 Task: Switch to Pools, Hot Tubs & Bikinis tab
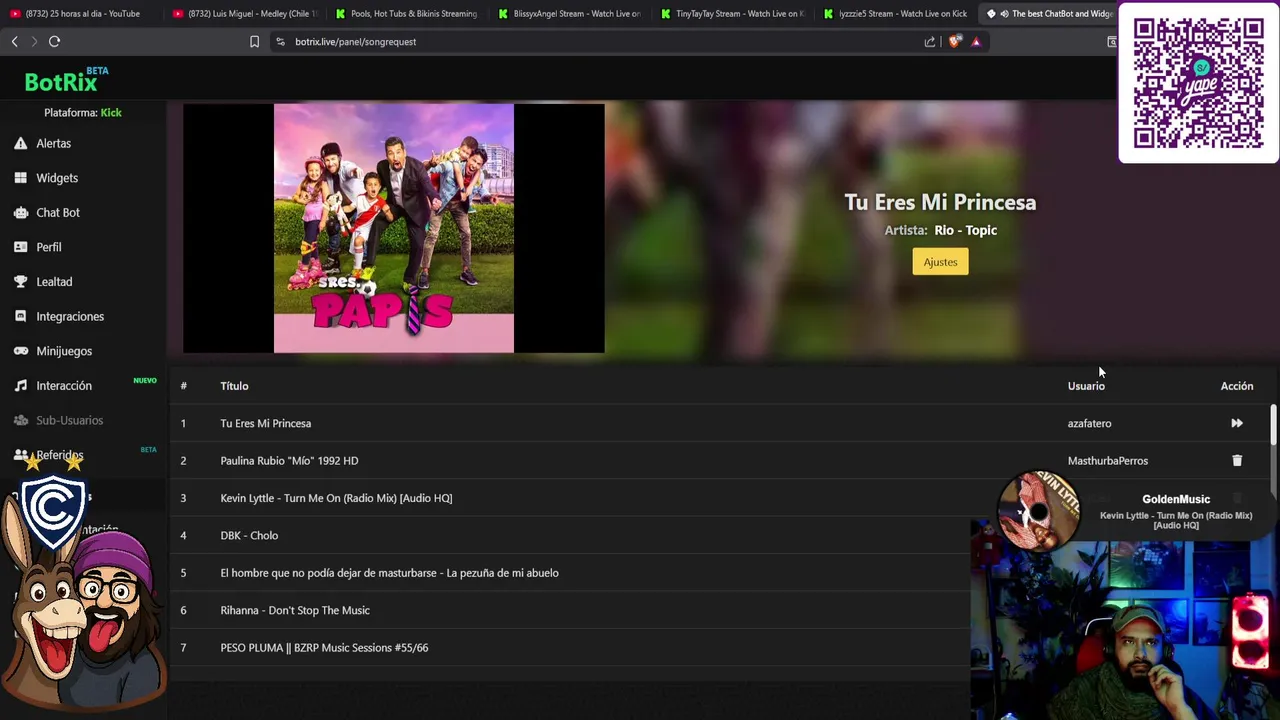(x=406, y=14)
